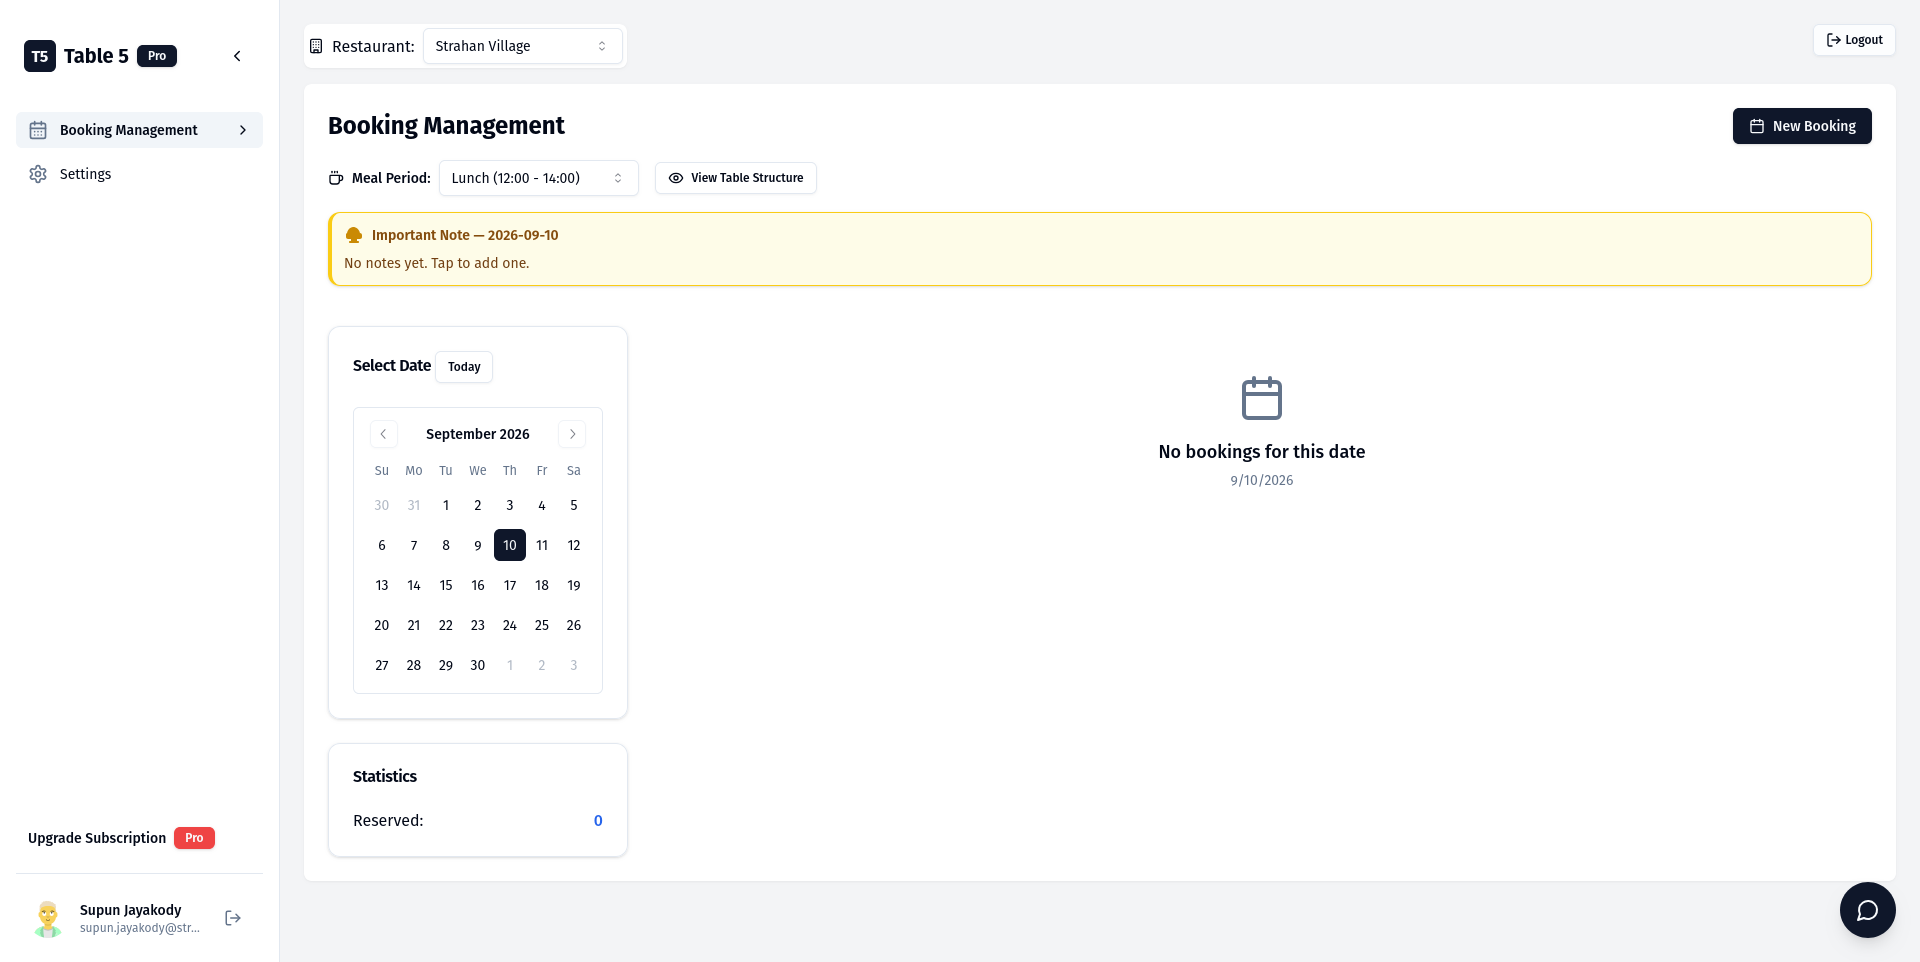Click the Meal Period coffee cup icon

click(x=336, y=178)
